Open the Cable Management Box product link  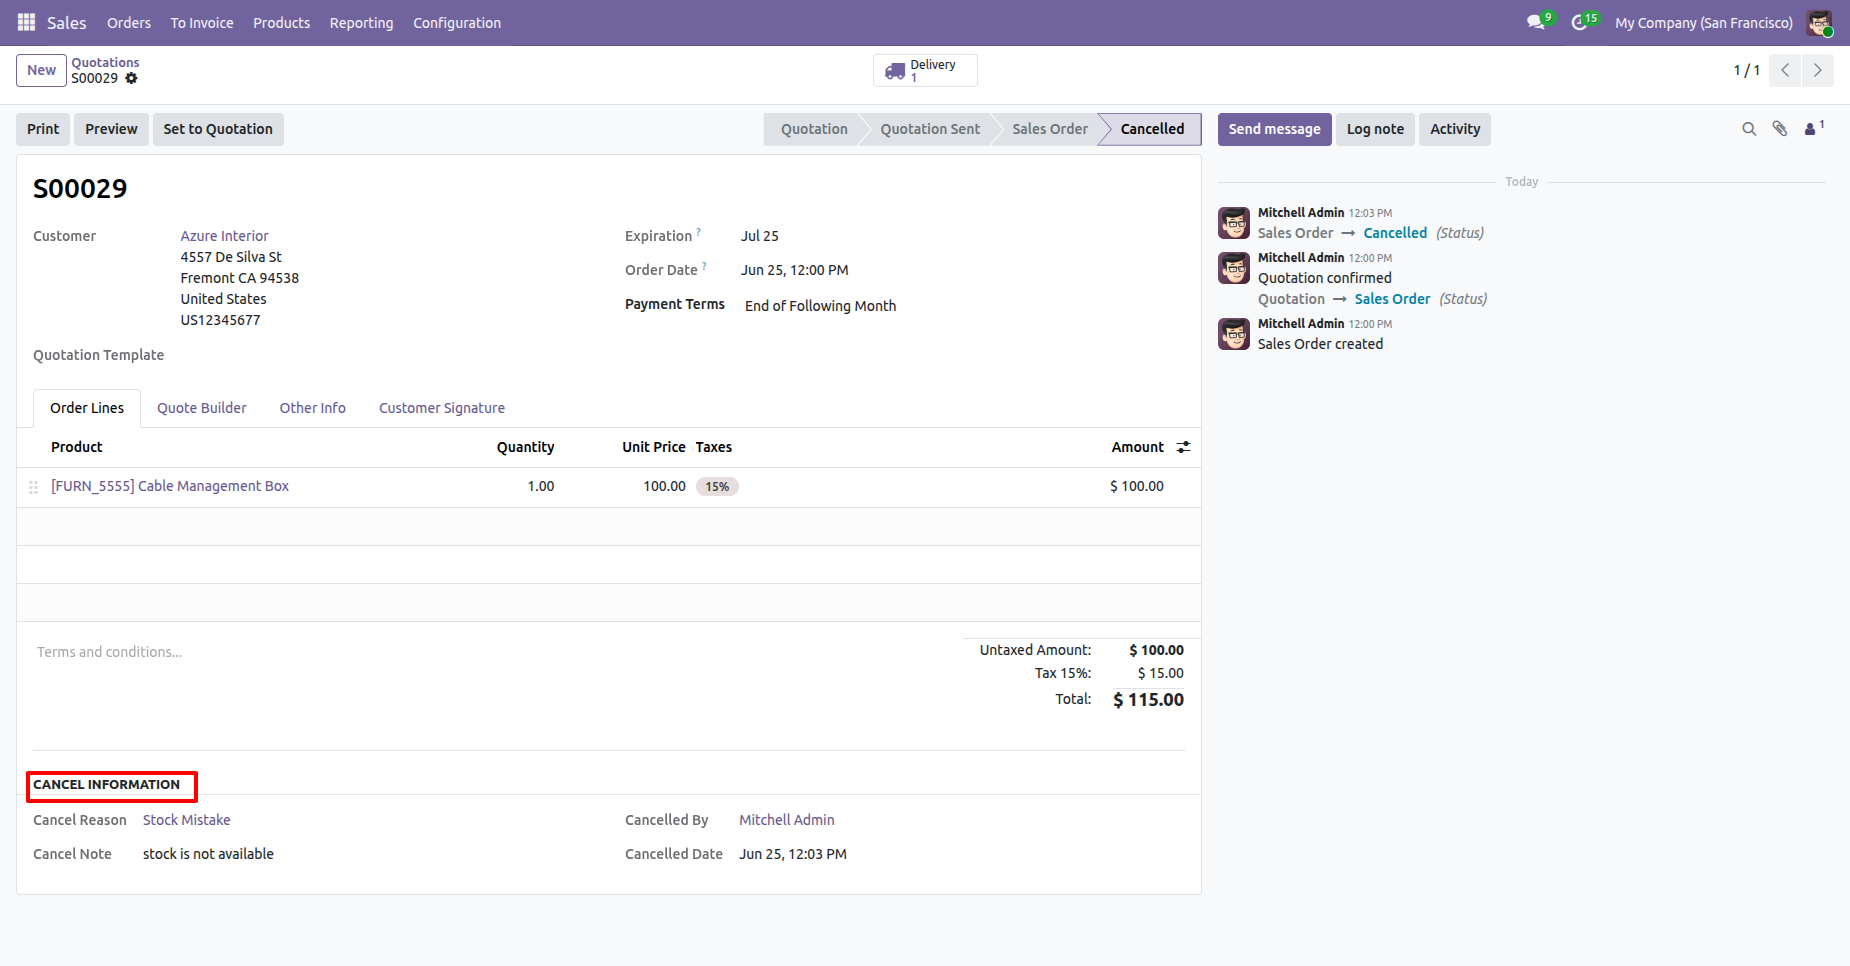pos(170,486)
